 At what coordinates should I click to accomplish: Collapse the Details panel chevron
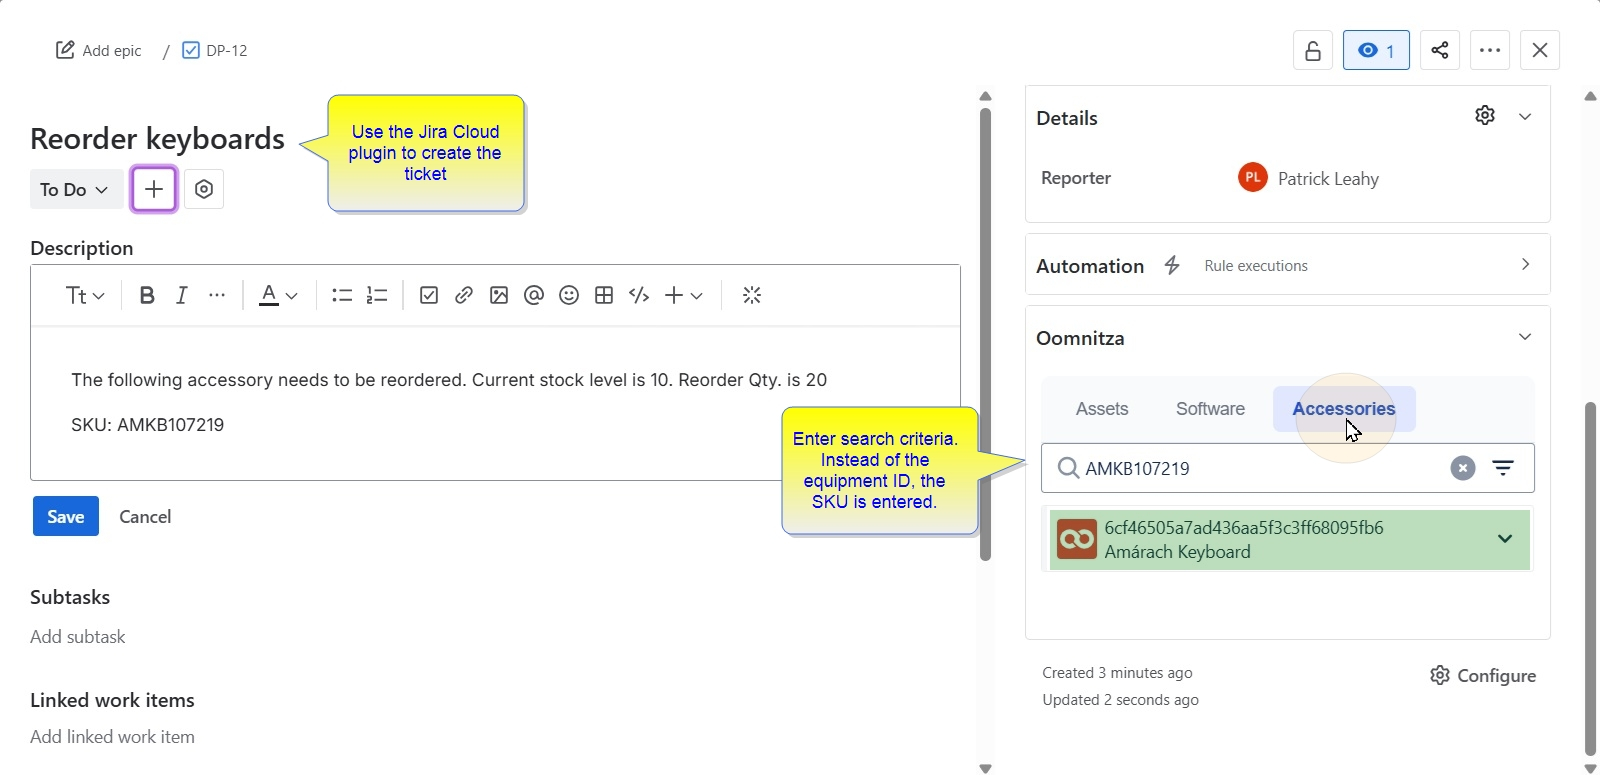click(x=1525, y=117)
